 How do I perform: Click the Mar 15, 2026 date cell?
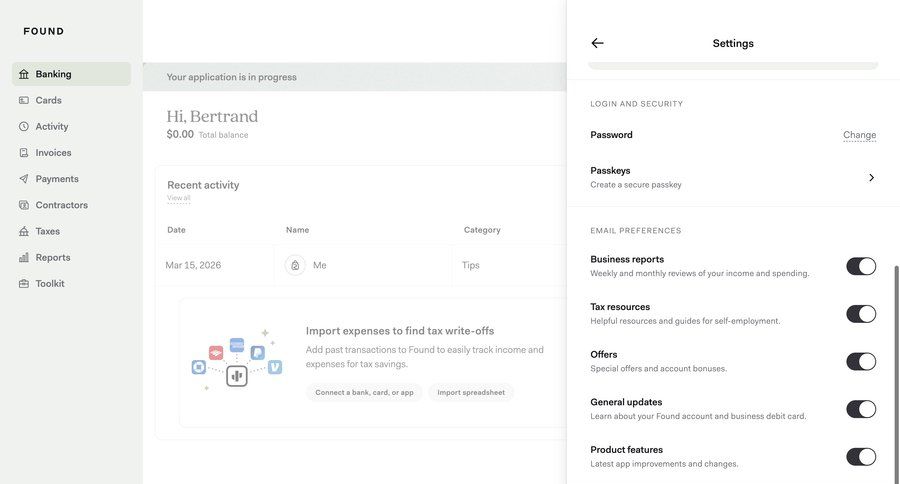coord(193,265)
